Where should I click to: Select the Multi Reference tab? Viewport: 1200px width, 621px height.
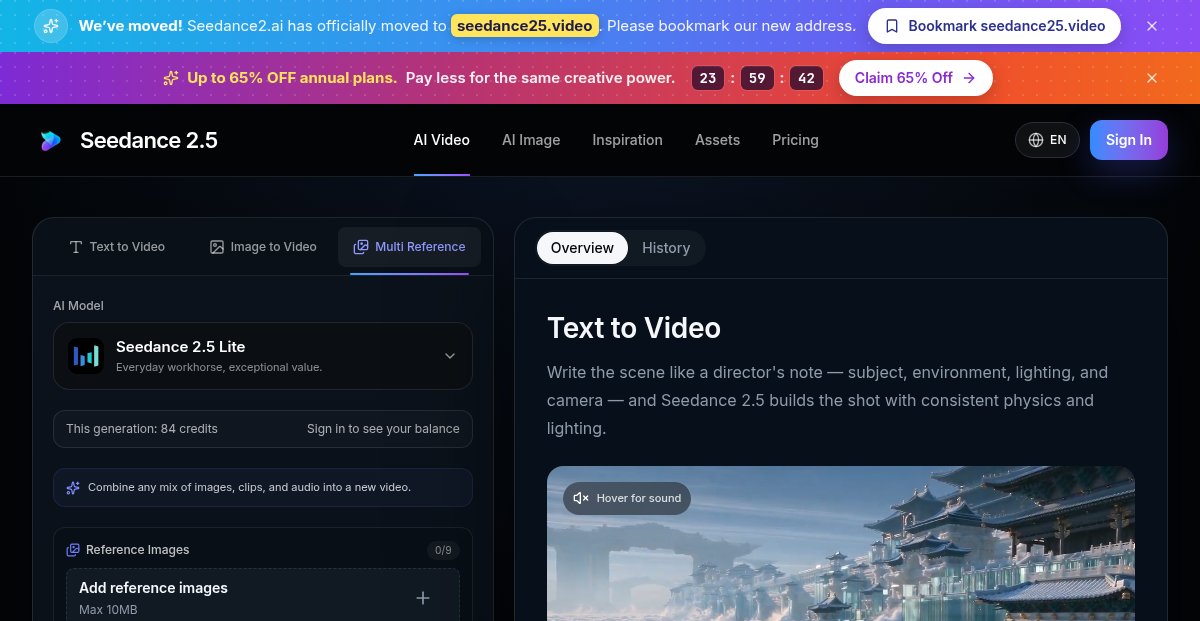click(x=409, y=247)
